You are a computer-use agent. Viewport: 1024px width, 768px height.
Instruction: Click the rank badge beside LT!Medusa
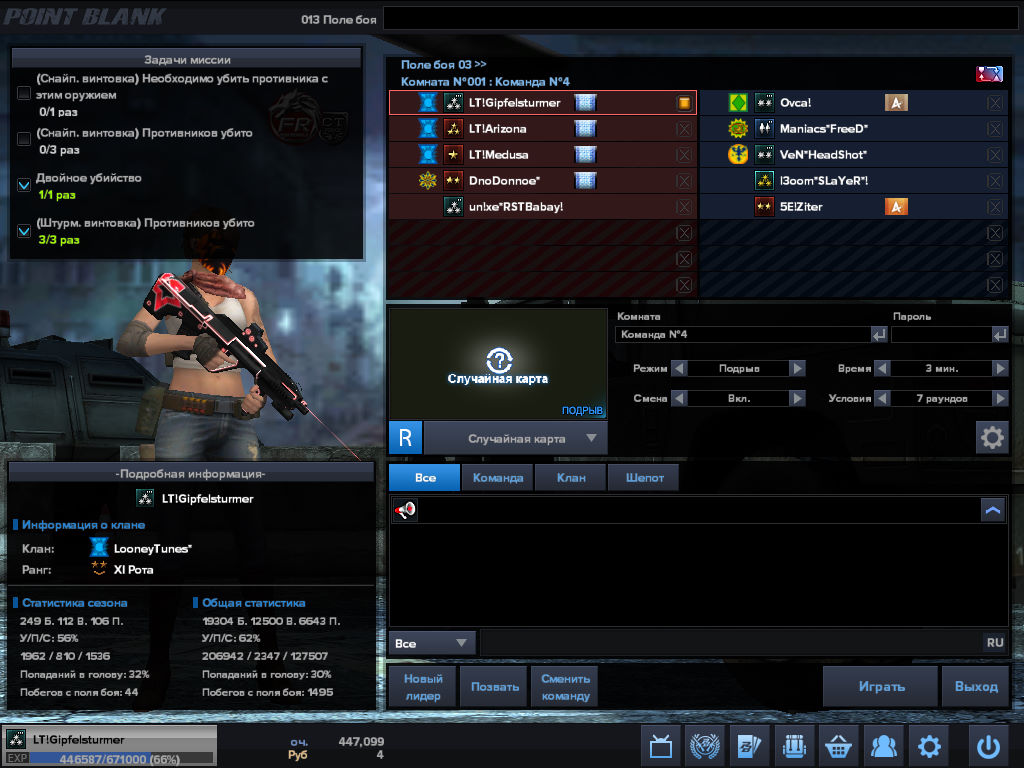click(453, 155)
